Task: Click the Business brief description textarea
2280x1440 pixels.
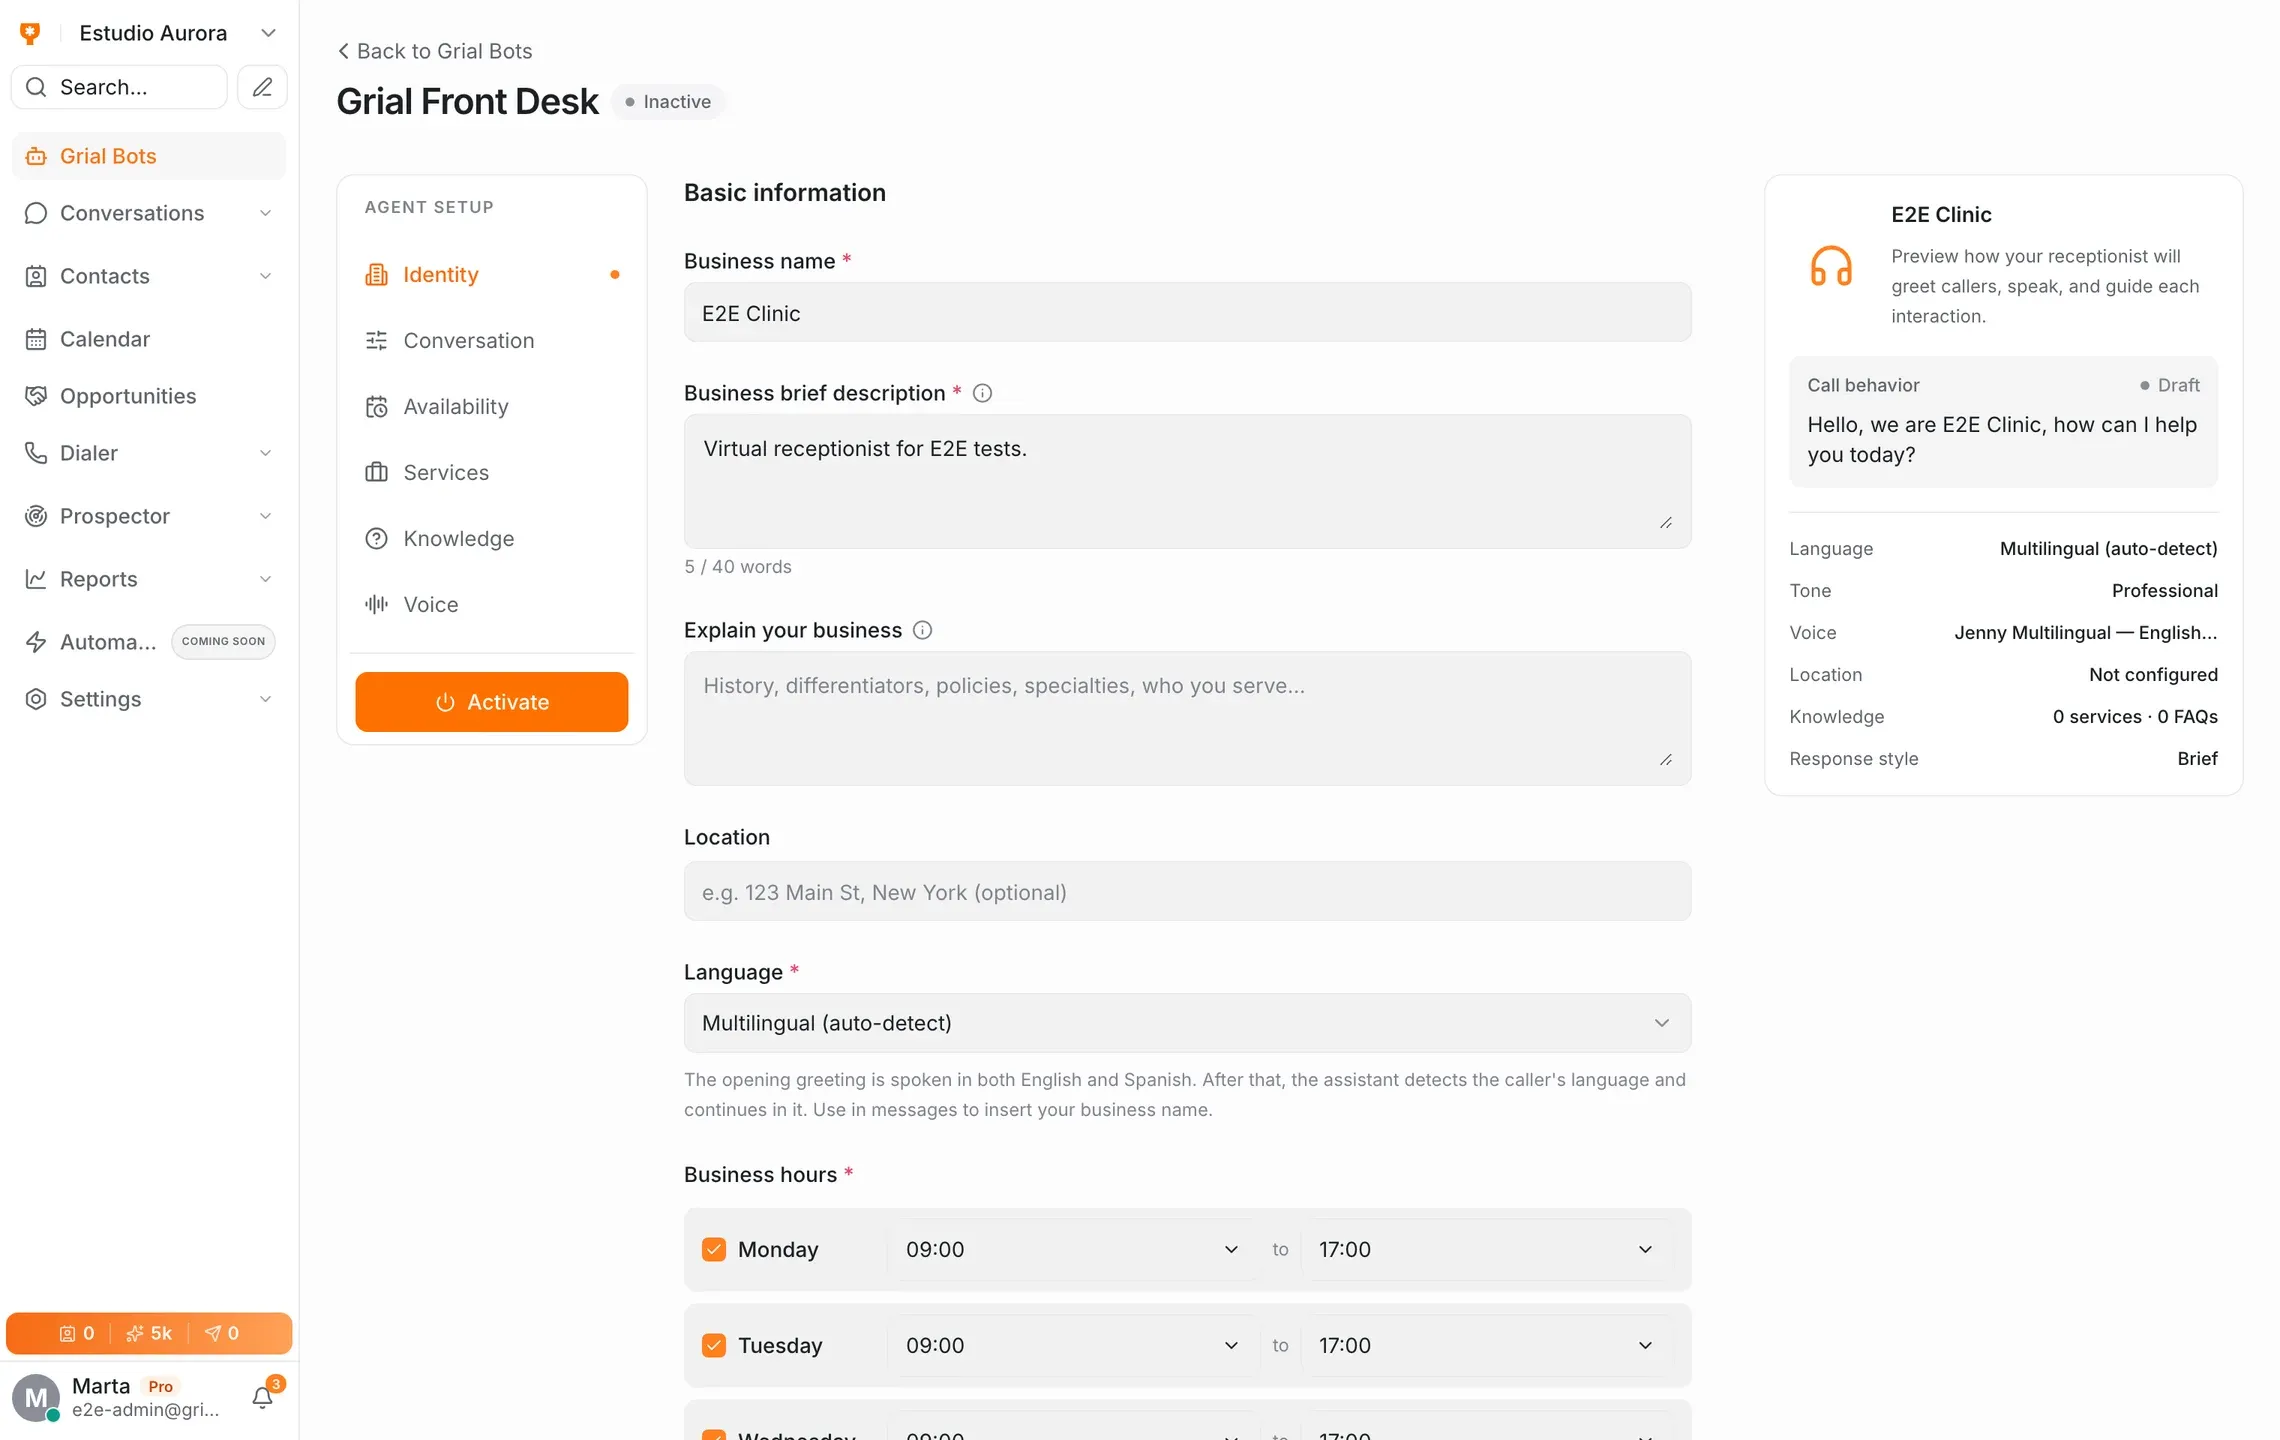Action: coord(1187,481)
